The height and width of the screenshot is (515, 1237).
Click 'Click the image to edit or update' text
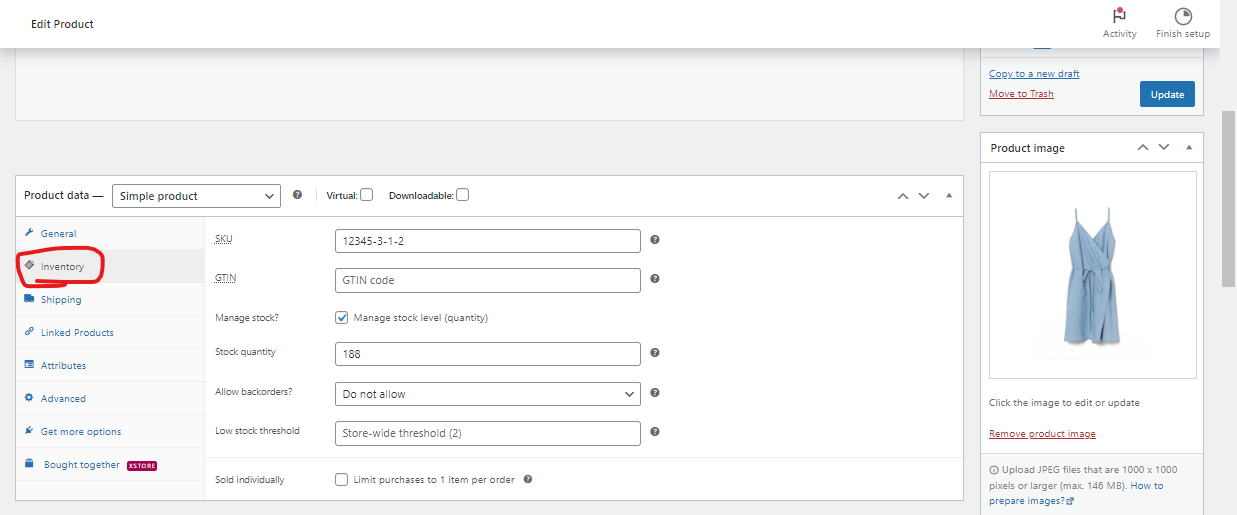(1064, 403)
